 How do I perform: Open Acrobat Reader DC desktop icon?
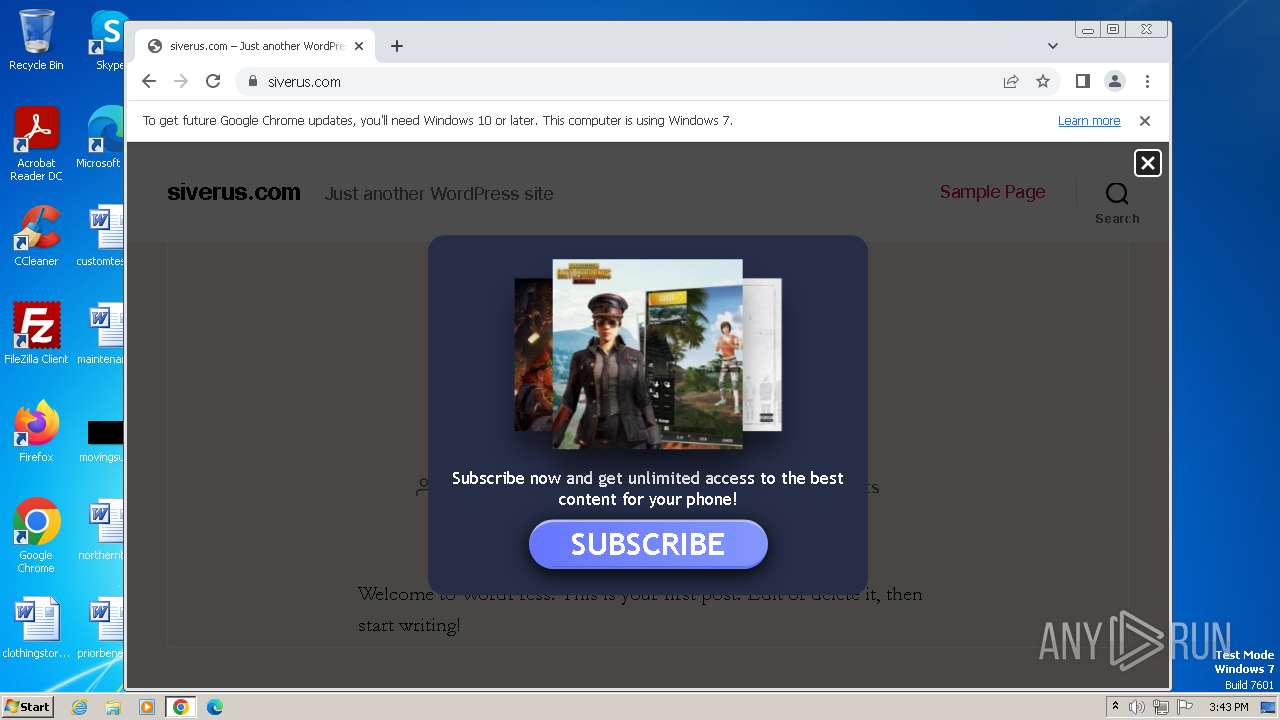[x=36, y=144]
